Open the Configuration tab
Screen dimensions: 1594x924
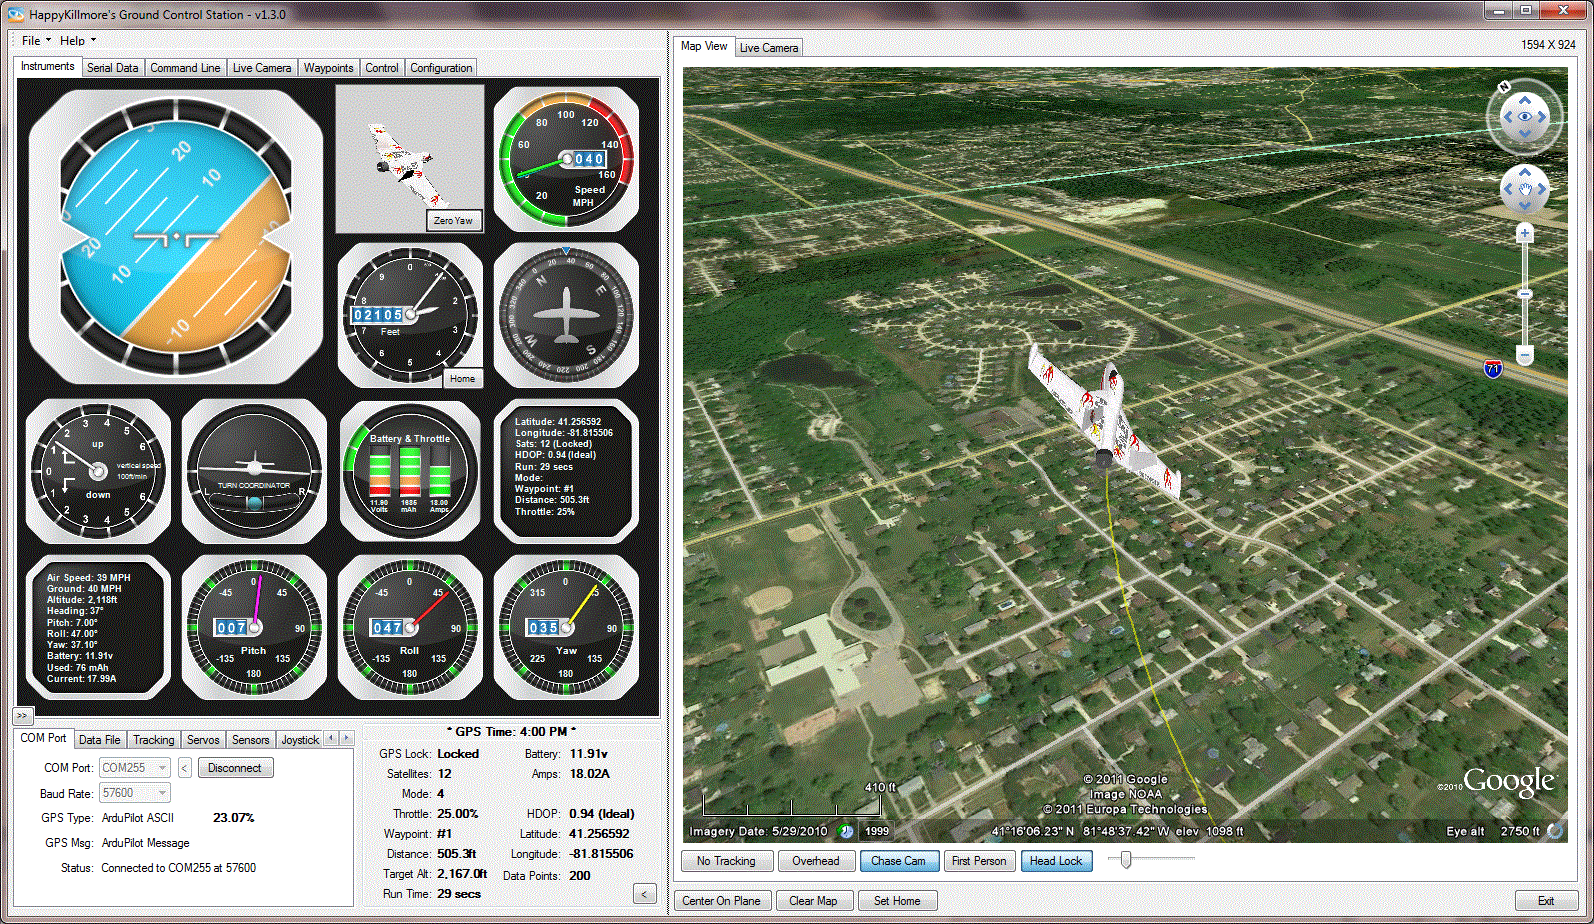[x=441, y=68]
